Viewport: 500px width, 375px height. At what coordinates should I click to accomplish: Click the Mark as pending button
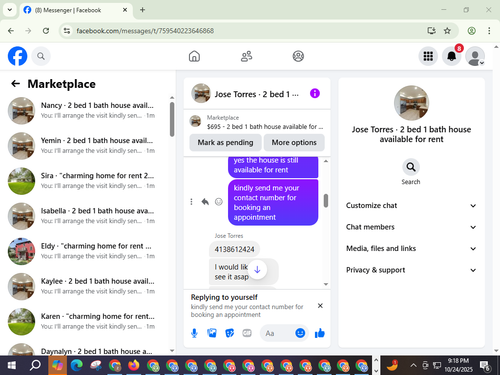coord(225,142)
